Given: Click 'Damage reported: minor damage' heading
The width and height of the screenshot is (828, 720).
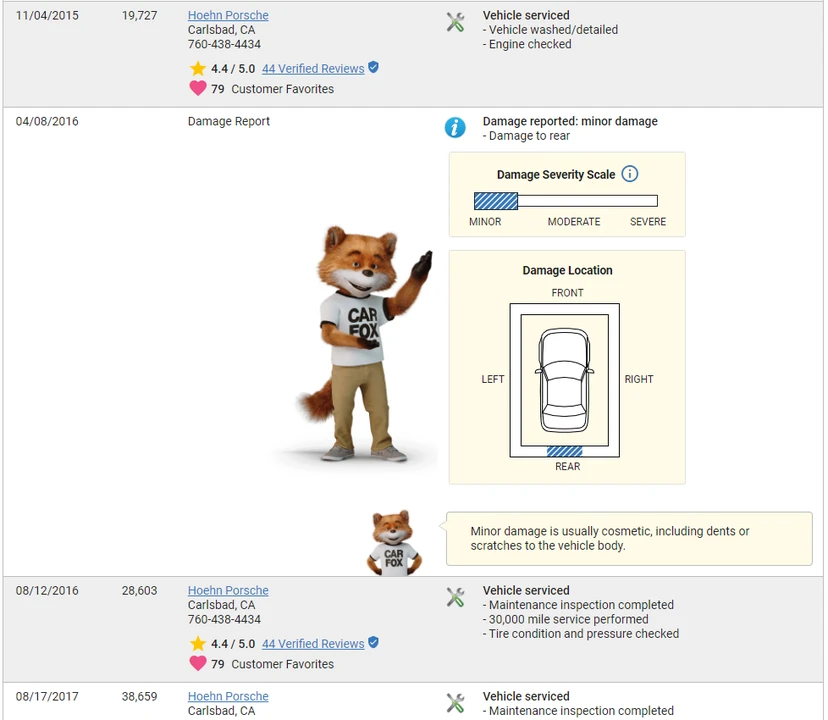Looking at the screenshot, I should coord(570,121).
